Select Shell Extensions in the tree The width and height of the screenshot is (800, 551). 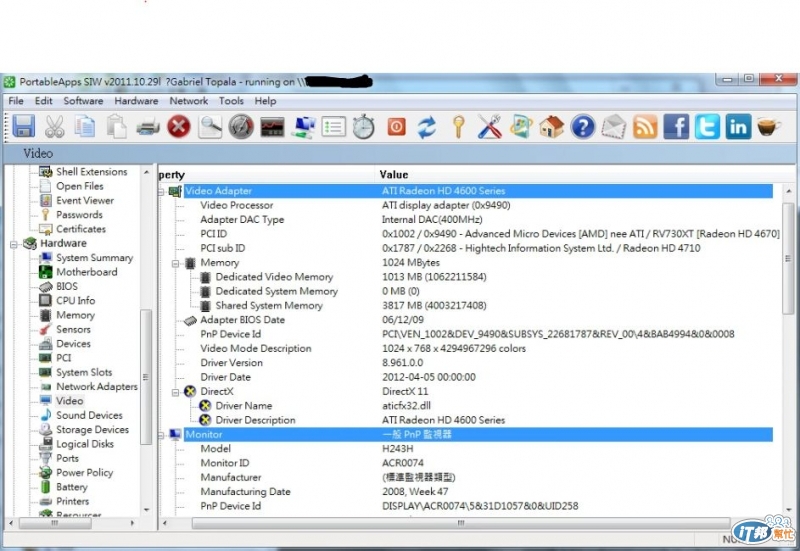92,171
